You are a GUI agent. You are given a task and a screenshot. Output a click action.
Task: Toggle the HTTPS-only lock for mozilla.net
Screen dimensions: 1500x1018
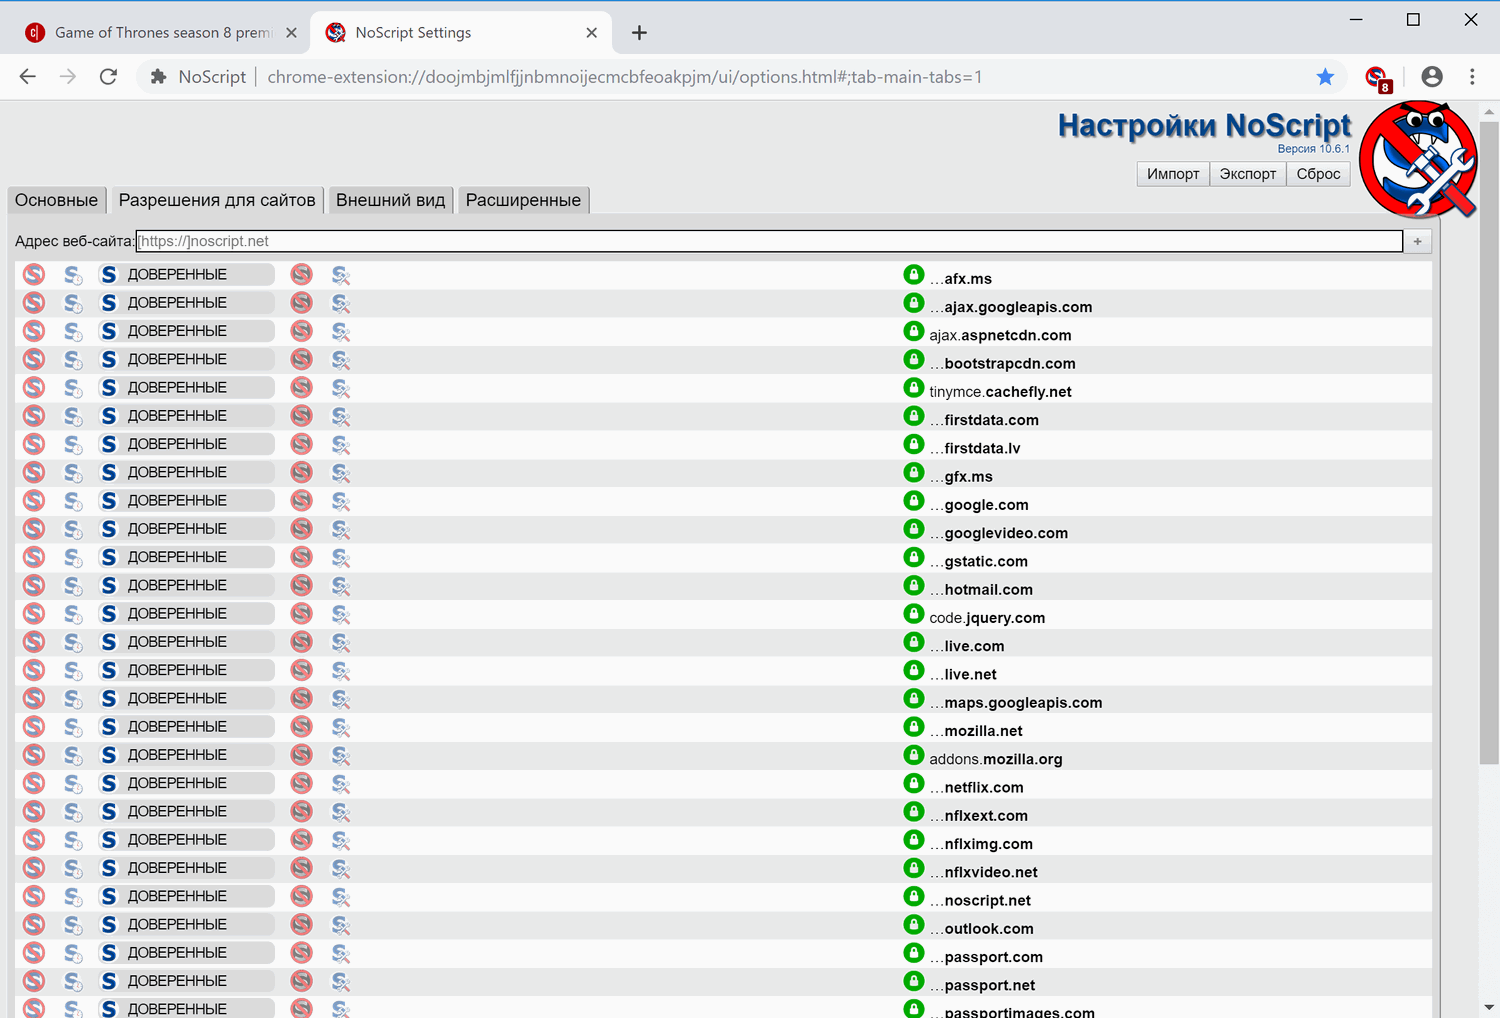pyautogui.click(x=913, y=727)
